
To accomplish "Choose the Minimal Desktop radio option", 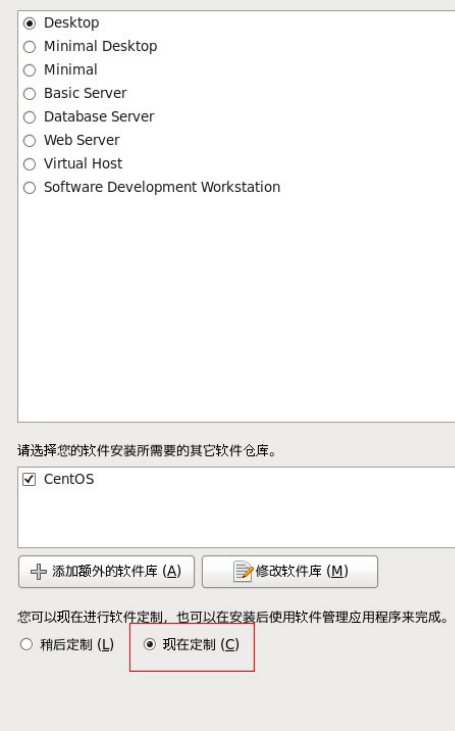I will 29,47.
